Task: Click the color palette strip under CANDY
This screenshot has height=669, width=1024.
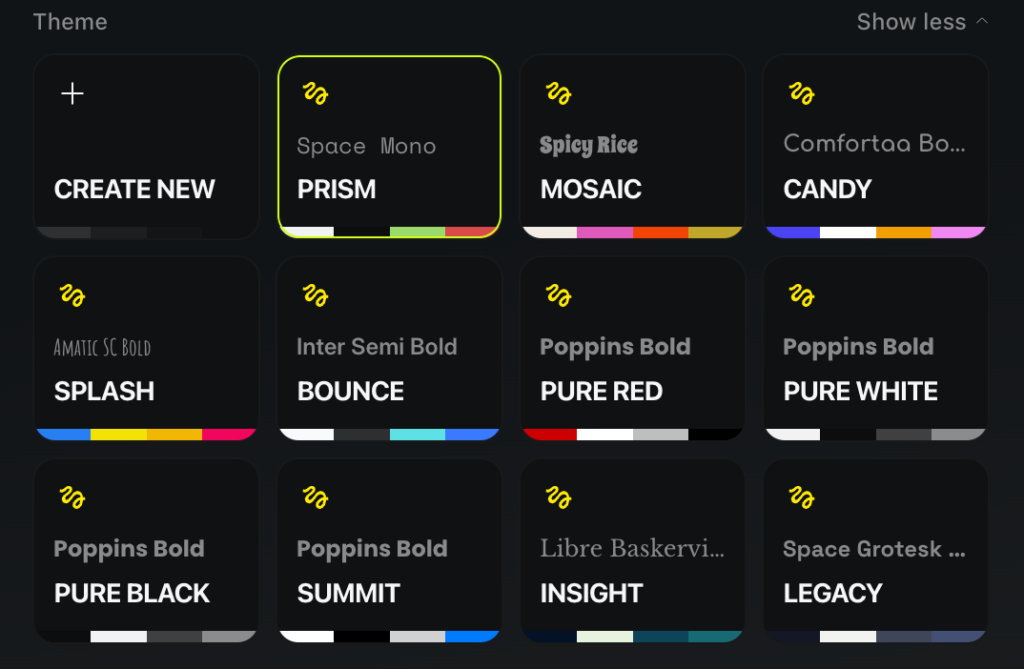Action: tap(875, 233)
